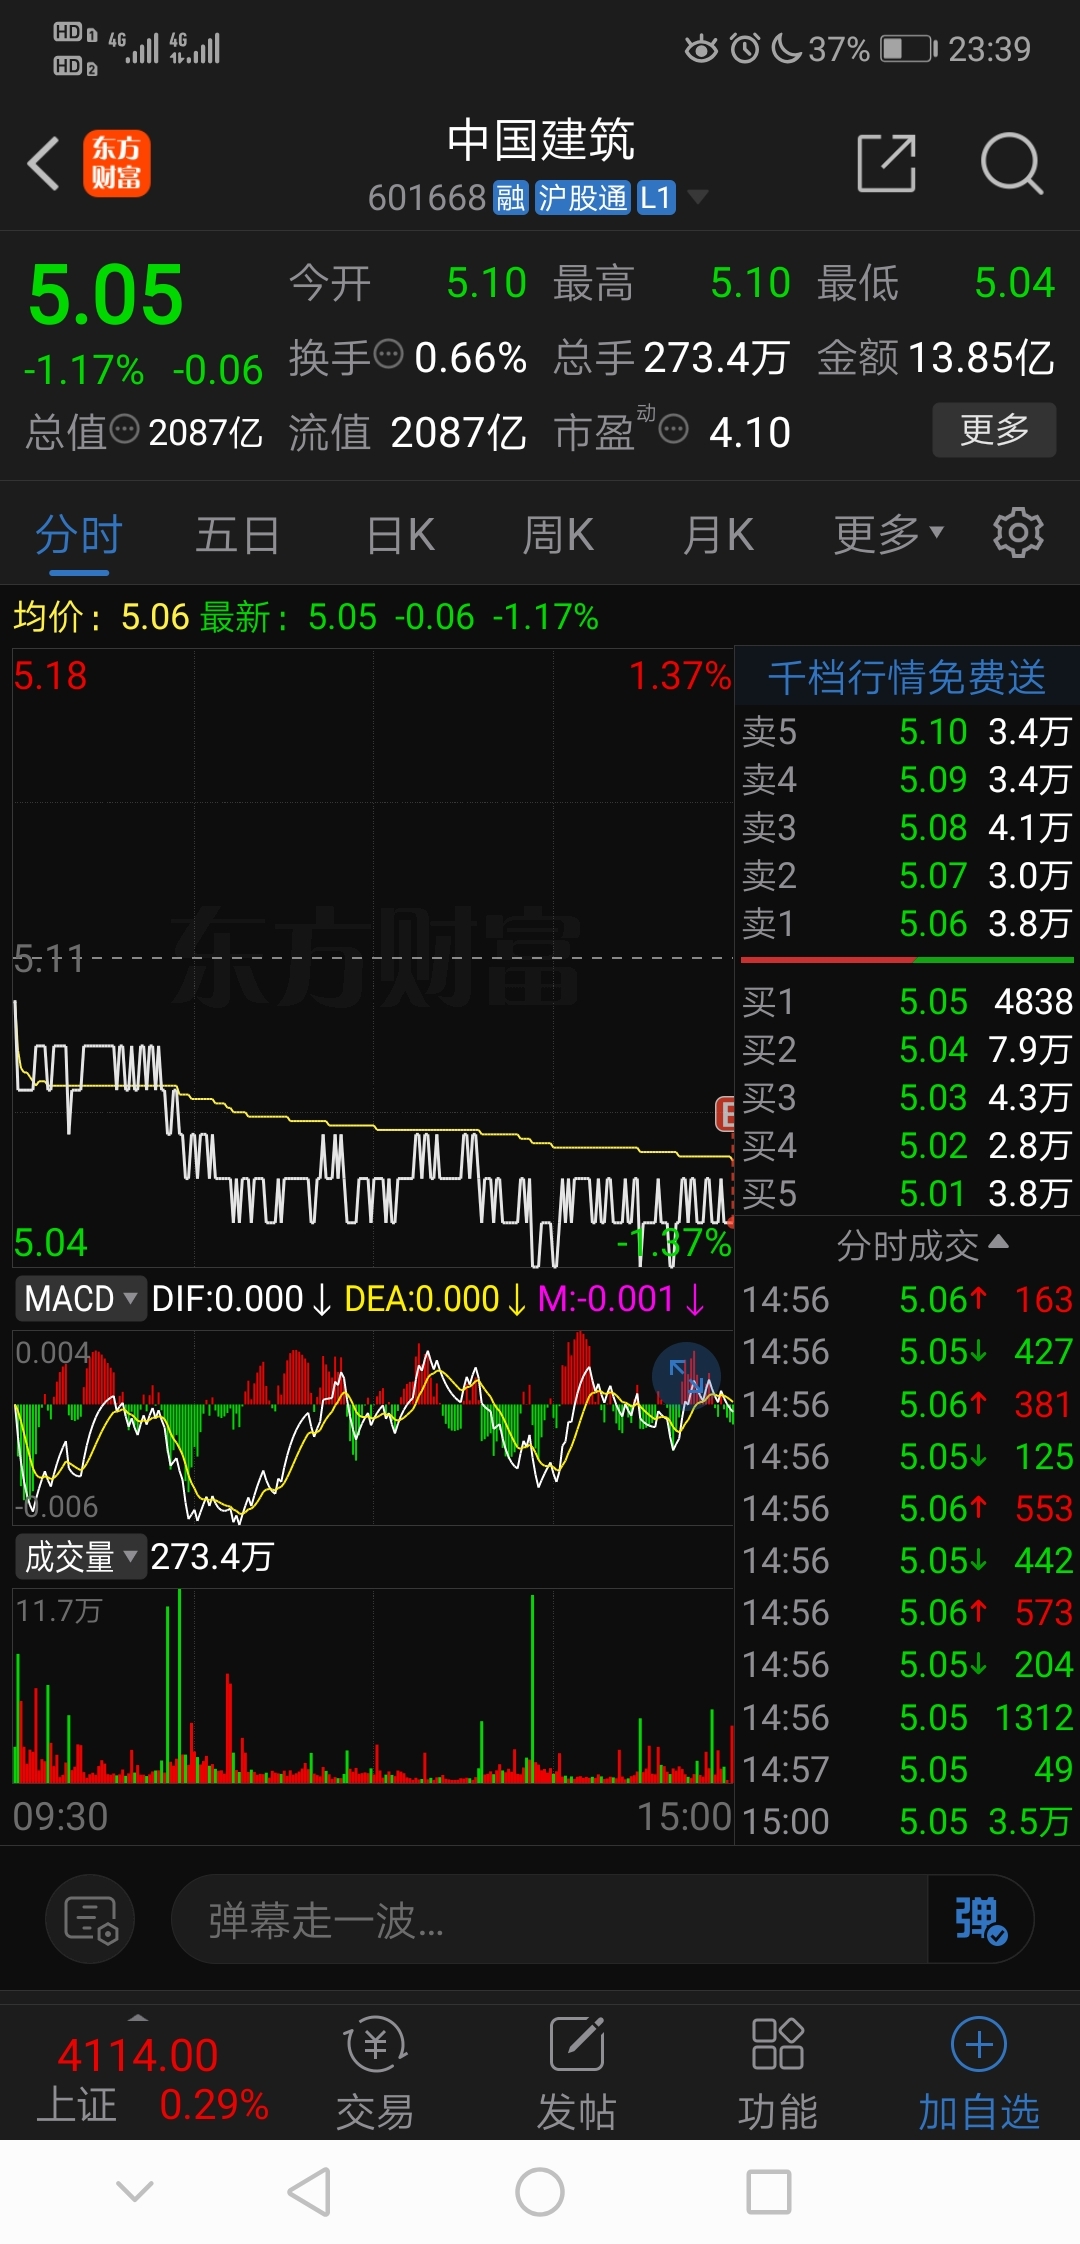Expand stock code dropdown triangle
Screen dimensions: 1080x2244
coord(697,197)
